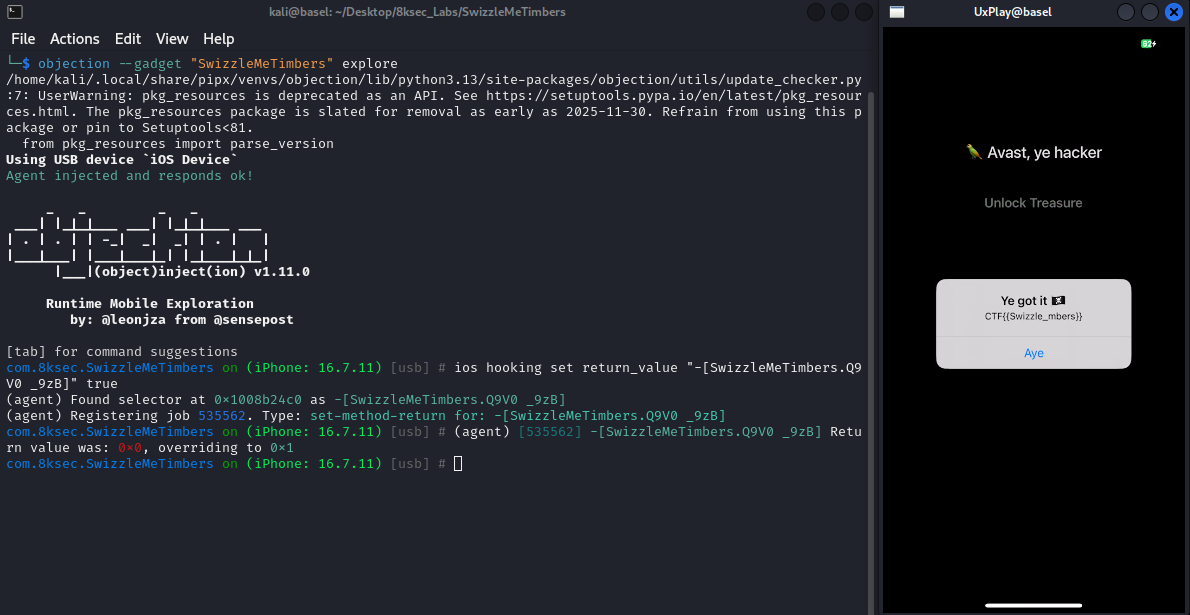Click the flag text CTF{{Swizzle_mbers}}

click(x=1033, y=316)
